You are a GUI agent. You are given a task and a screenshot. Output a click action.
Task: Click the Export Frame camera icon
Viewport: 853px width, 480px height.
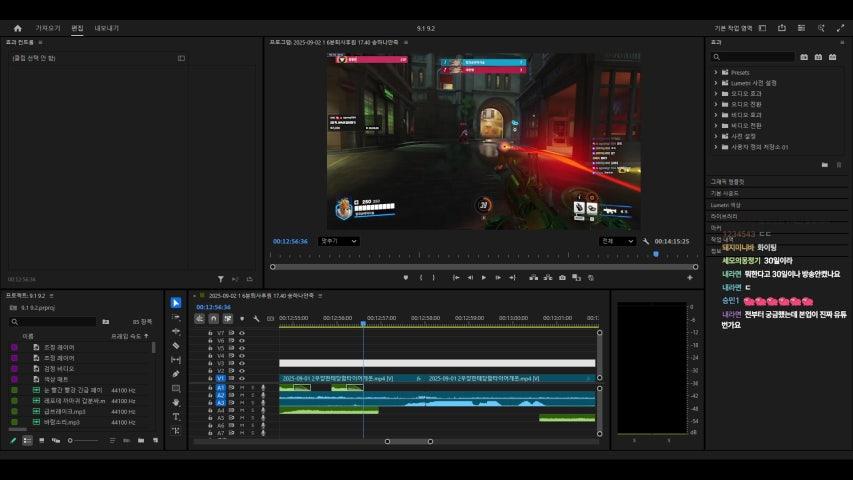562,277
